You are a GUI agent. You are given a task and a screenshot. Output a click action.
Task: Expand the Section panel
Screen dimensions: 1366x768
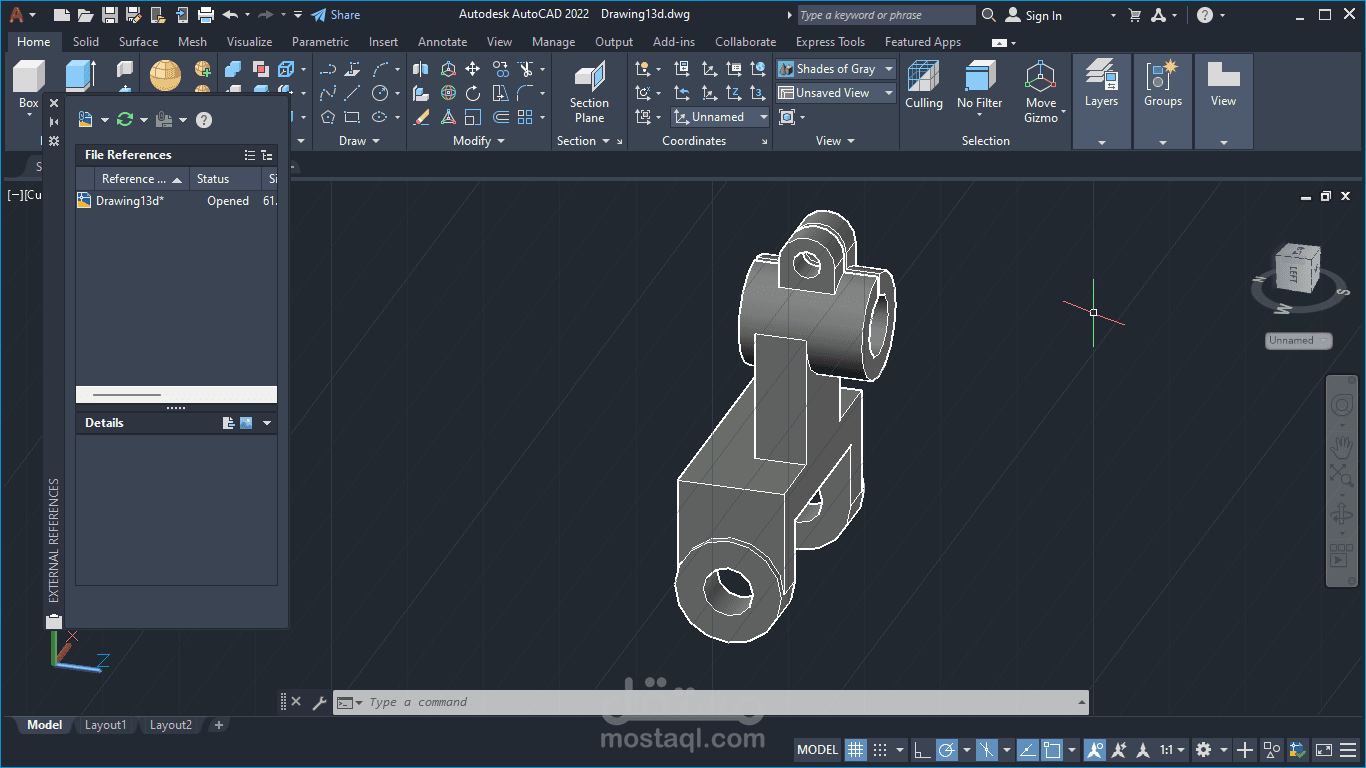[583, 141]
